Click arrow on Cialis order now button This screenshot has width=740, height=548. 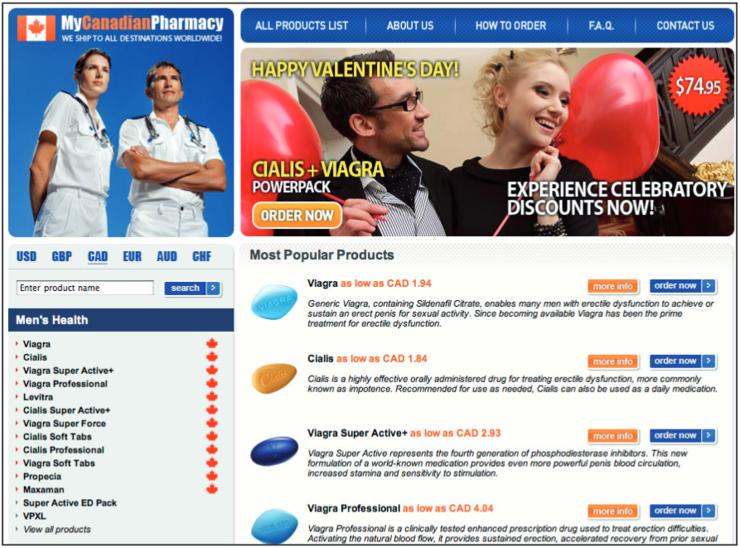click(709, 361)
